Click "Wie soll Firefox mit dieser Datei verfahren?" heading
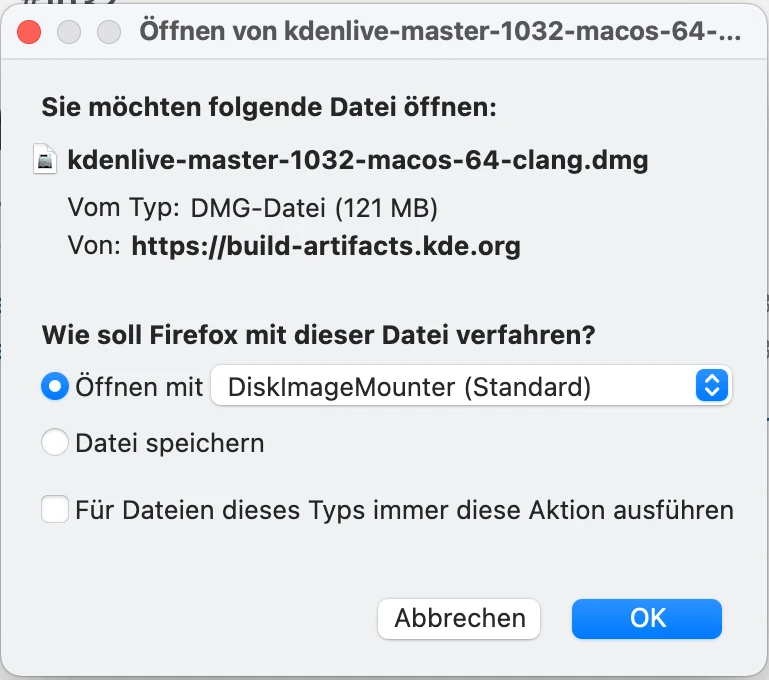Screen dimensions: 769x680 point(318,335)
